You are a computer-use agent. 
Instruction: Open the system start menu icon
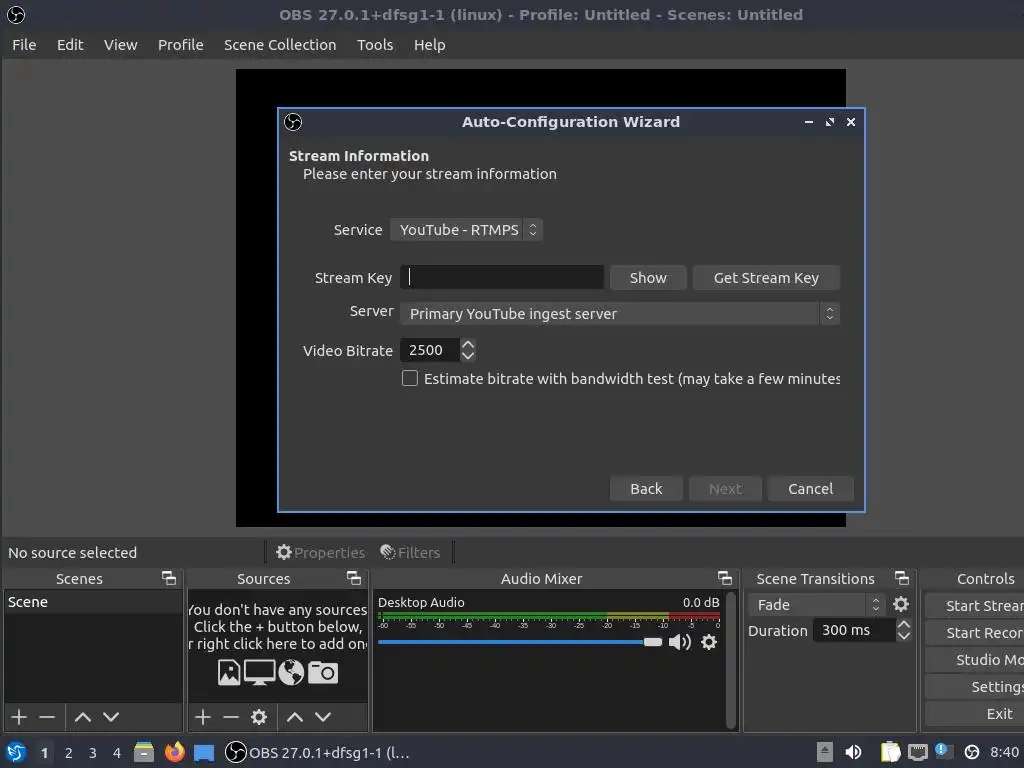[x=16, y=752]
